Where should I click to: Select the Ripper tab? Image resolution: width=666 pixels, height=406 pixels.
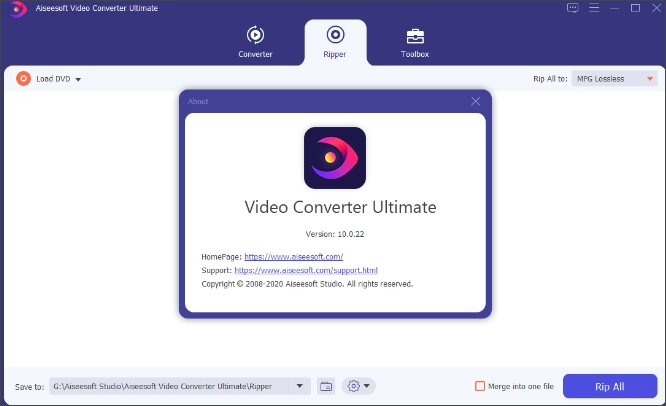tap(335, 41)
